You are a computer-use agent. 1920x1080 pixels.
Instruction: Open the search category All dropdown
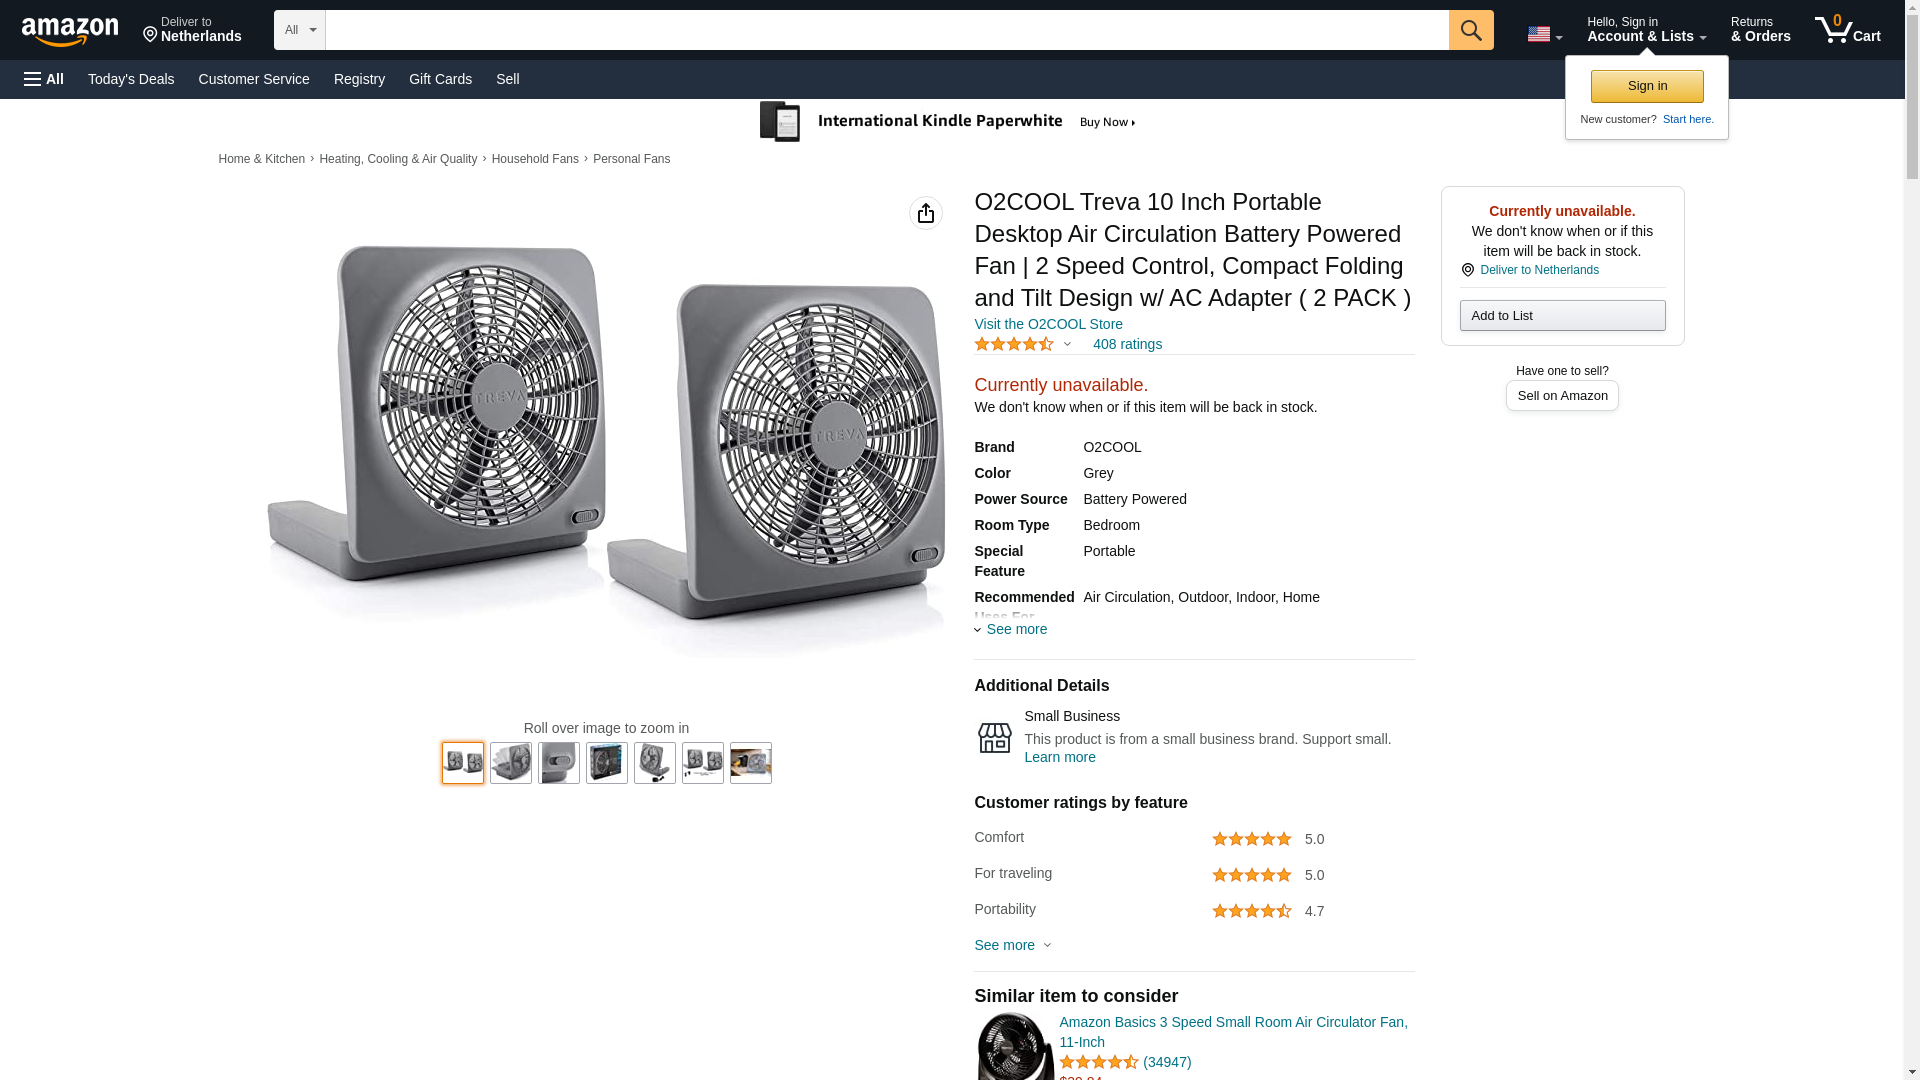click(x=299, y=30)
